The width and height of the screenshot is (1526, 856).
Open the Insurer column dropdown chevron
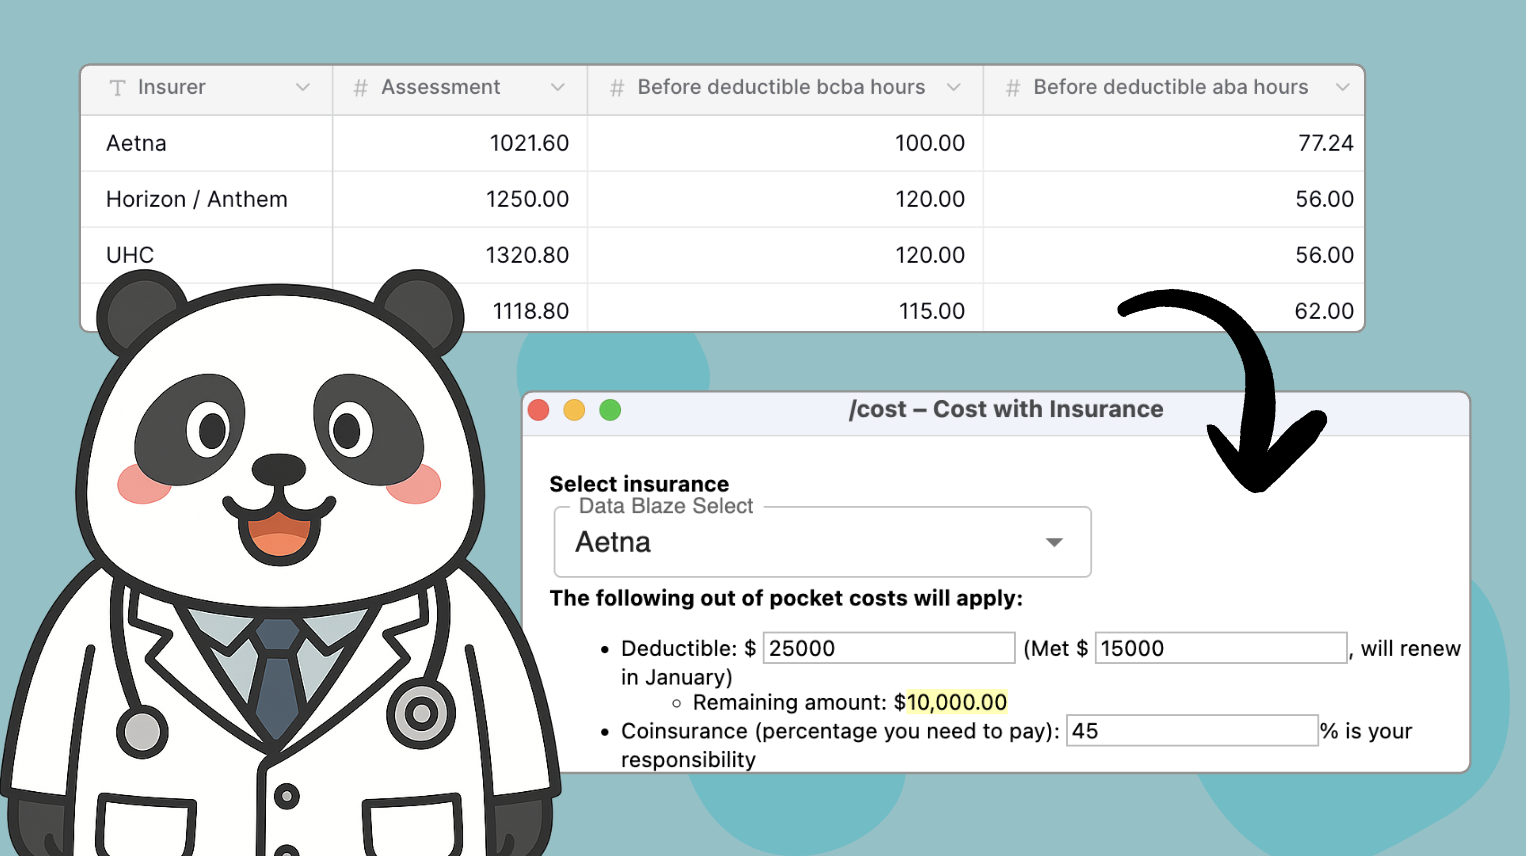click(302, 88)
